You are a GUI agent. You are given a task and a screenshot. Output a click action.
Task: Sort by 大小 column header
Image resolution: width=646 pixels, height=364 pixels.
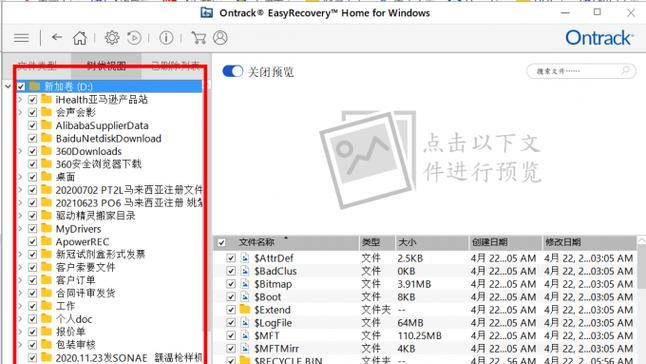407,242
